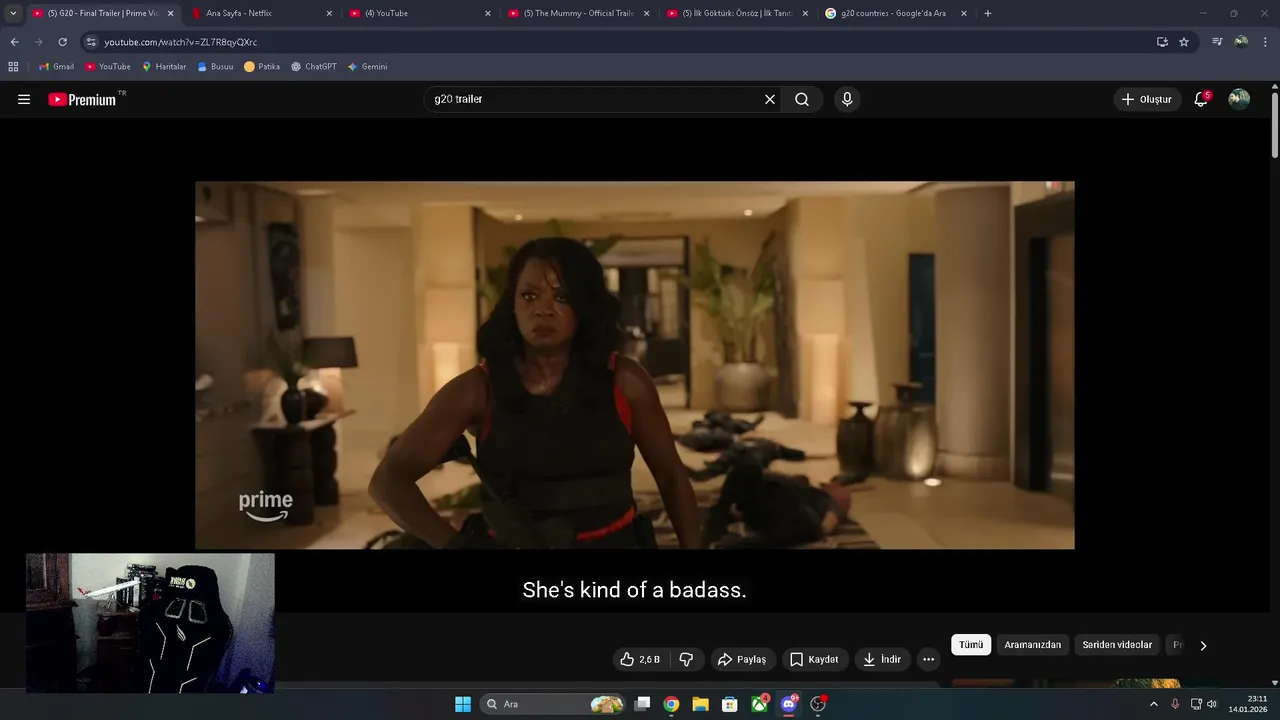Viewport: 1280px width, 720px height.
Task: Open the taskbar volume control
Action: tap(1211, 704)
